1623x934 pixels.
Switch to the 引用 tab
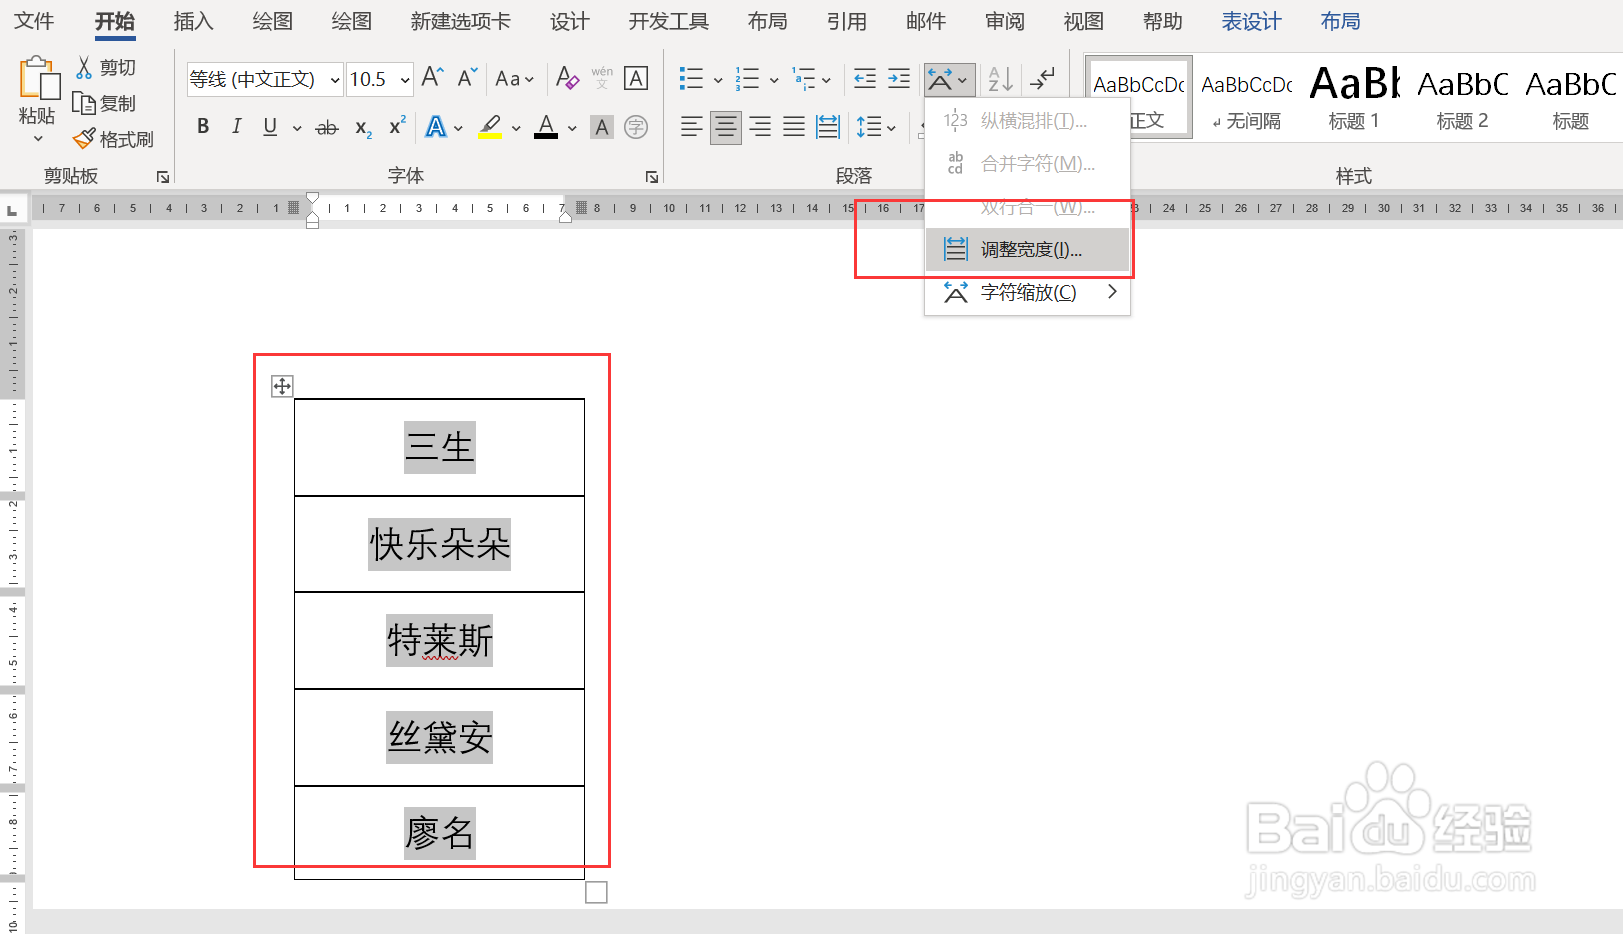tap(847, 21)
